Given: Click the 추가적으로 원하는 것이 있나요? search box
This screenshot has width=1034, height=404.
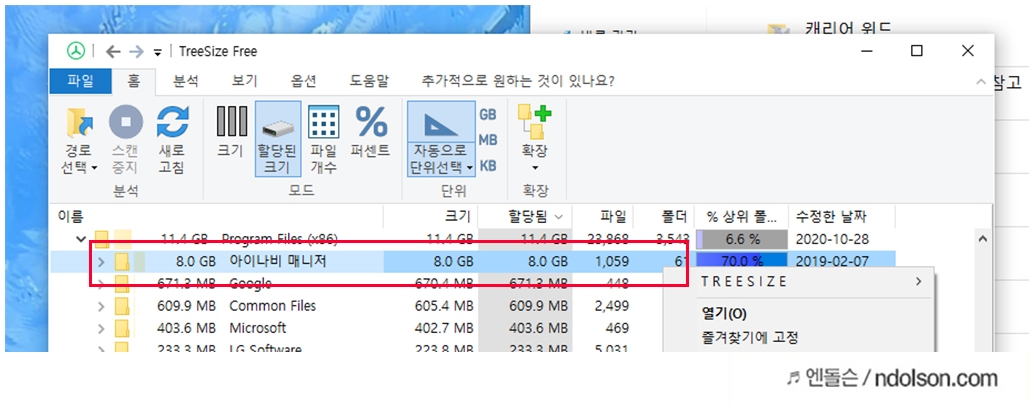Looking at the screenshot, I should point(518,81).
